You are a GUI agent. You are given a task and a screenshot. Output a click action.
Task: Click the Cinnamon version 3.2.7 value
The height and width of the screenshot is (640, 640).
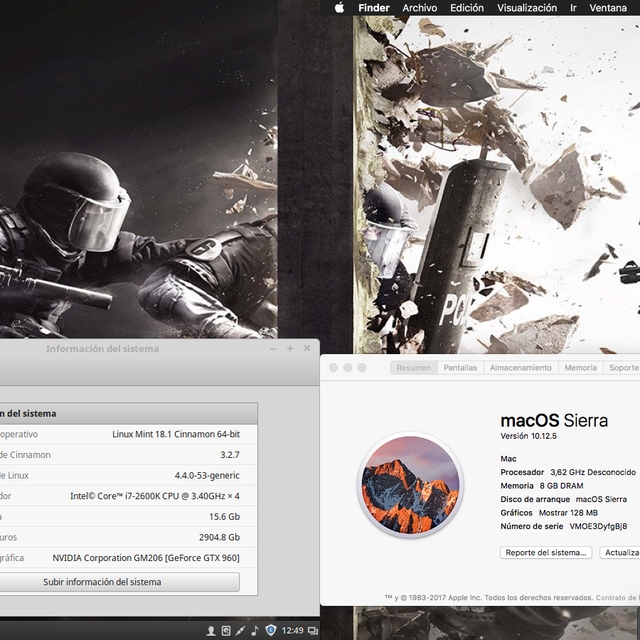click(x=230, y=455)
